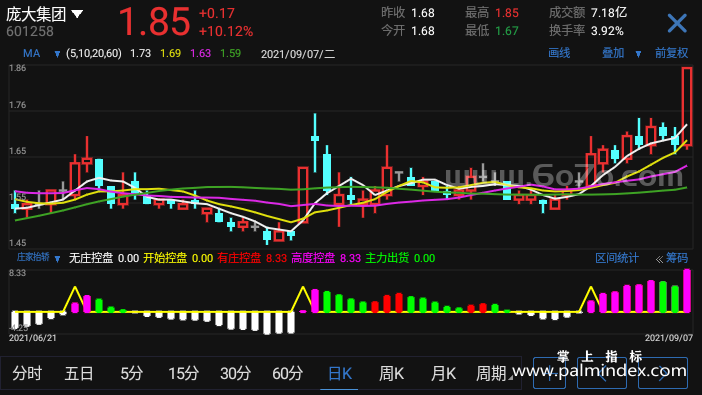Screen dimensions: 702x395
Task: Click the 最高 1.85 value
Action: 507,13
